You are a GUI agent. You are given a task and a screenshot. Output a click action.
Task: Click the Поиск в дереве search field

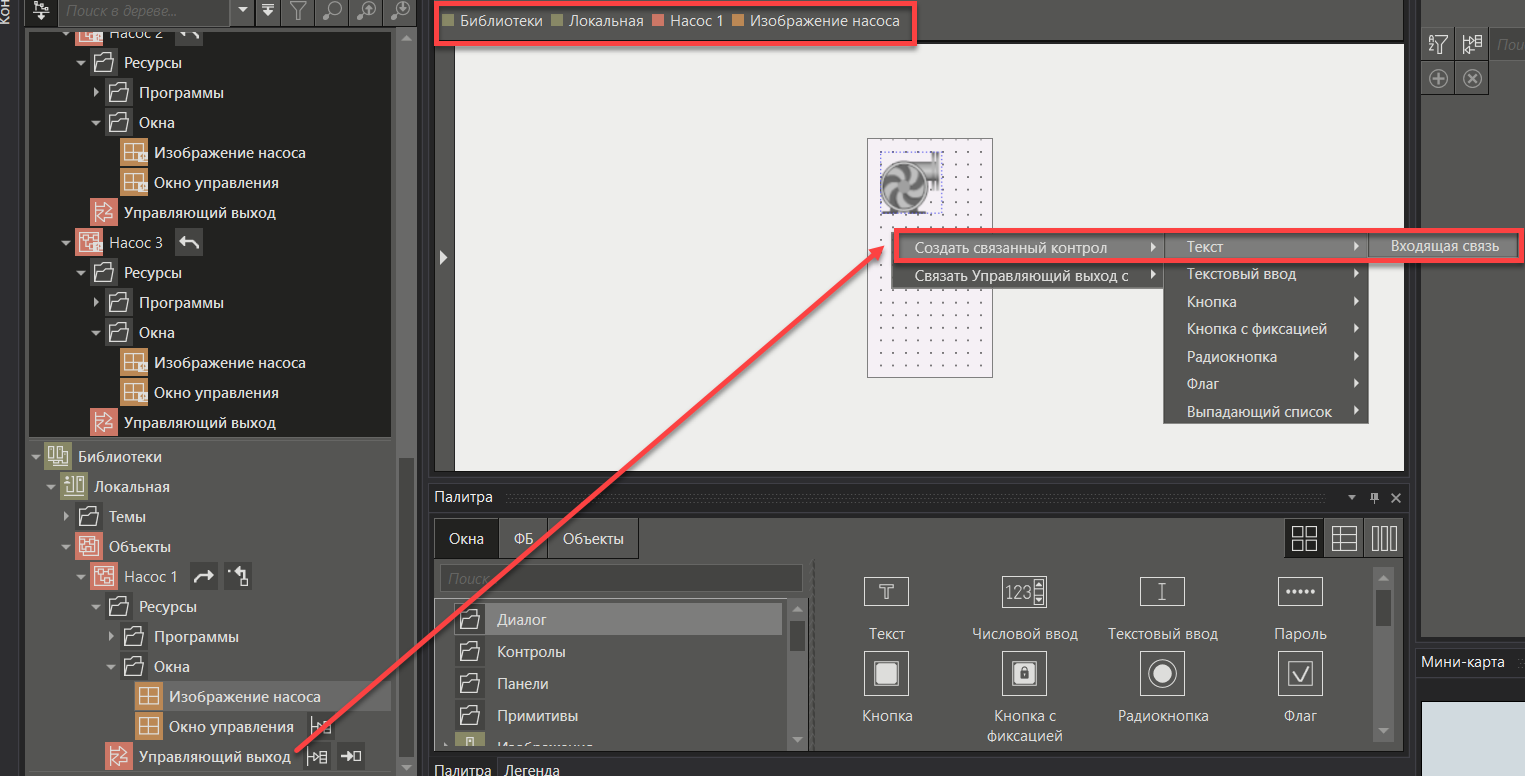(144, 12)
